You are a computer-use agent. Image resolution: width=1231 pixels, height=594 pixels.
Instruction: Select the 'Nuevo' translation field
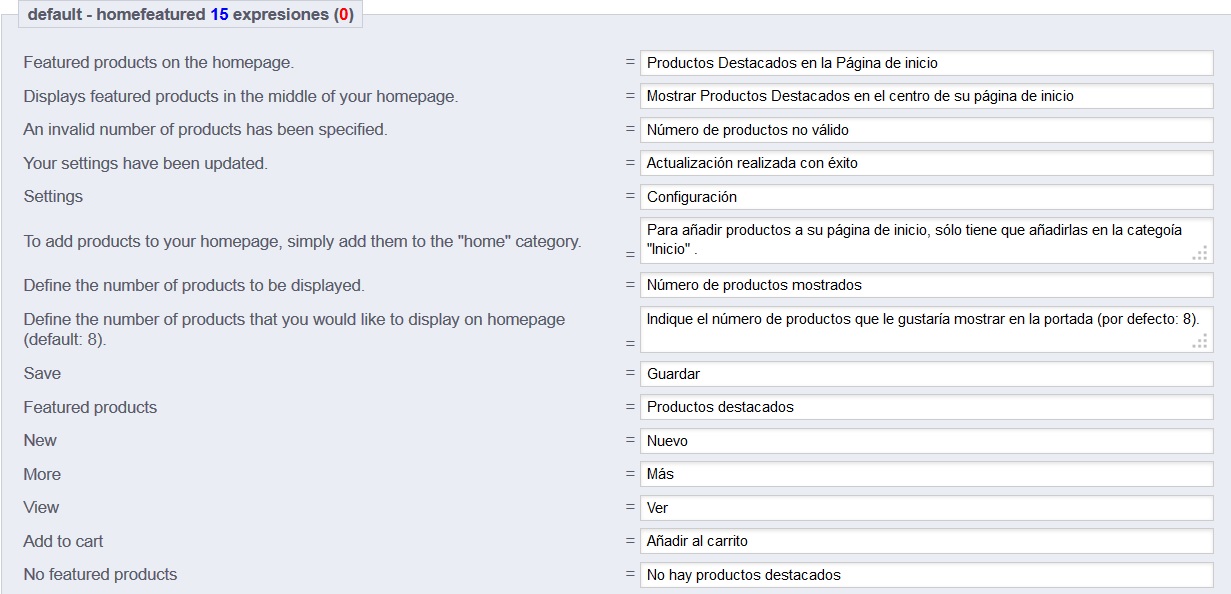point(926,441)
